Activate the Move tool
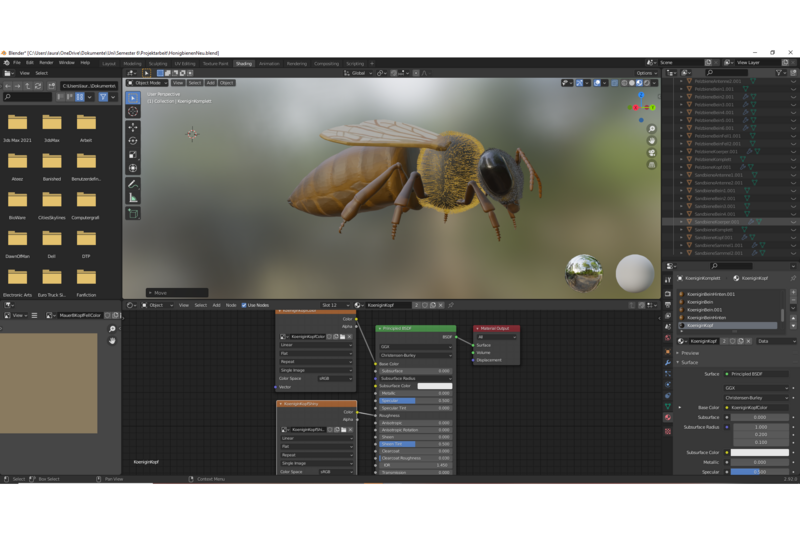The image size is (800, 533). (133, 127)
